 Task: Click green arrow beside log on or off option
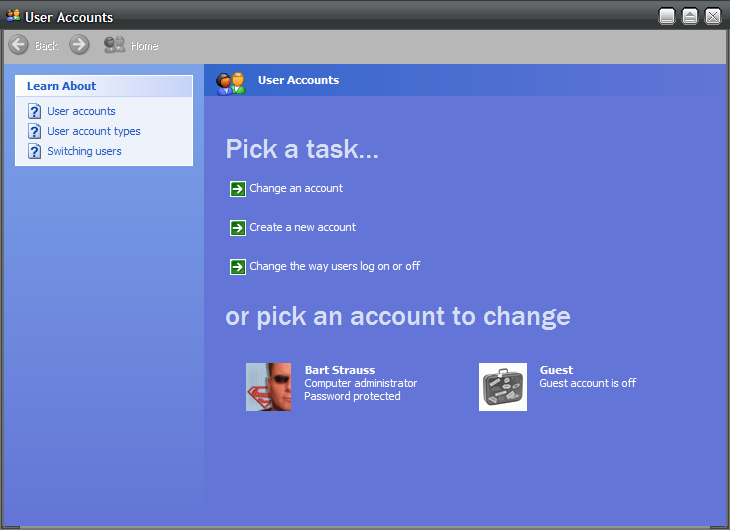(x=237, y=267)
